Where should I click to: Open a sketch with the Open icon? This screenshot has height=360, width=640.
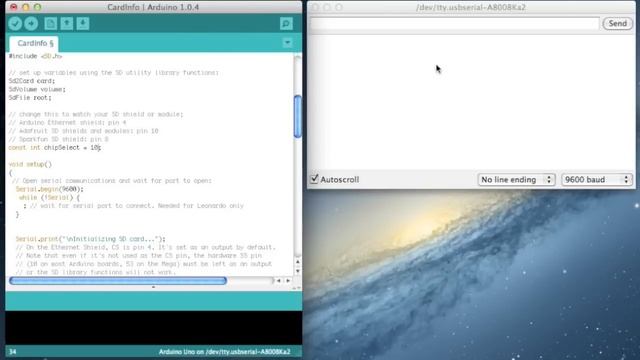67,24
